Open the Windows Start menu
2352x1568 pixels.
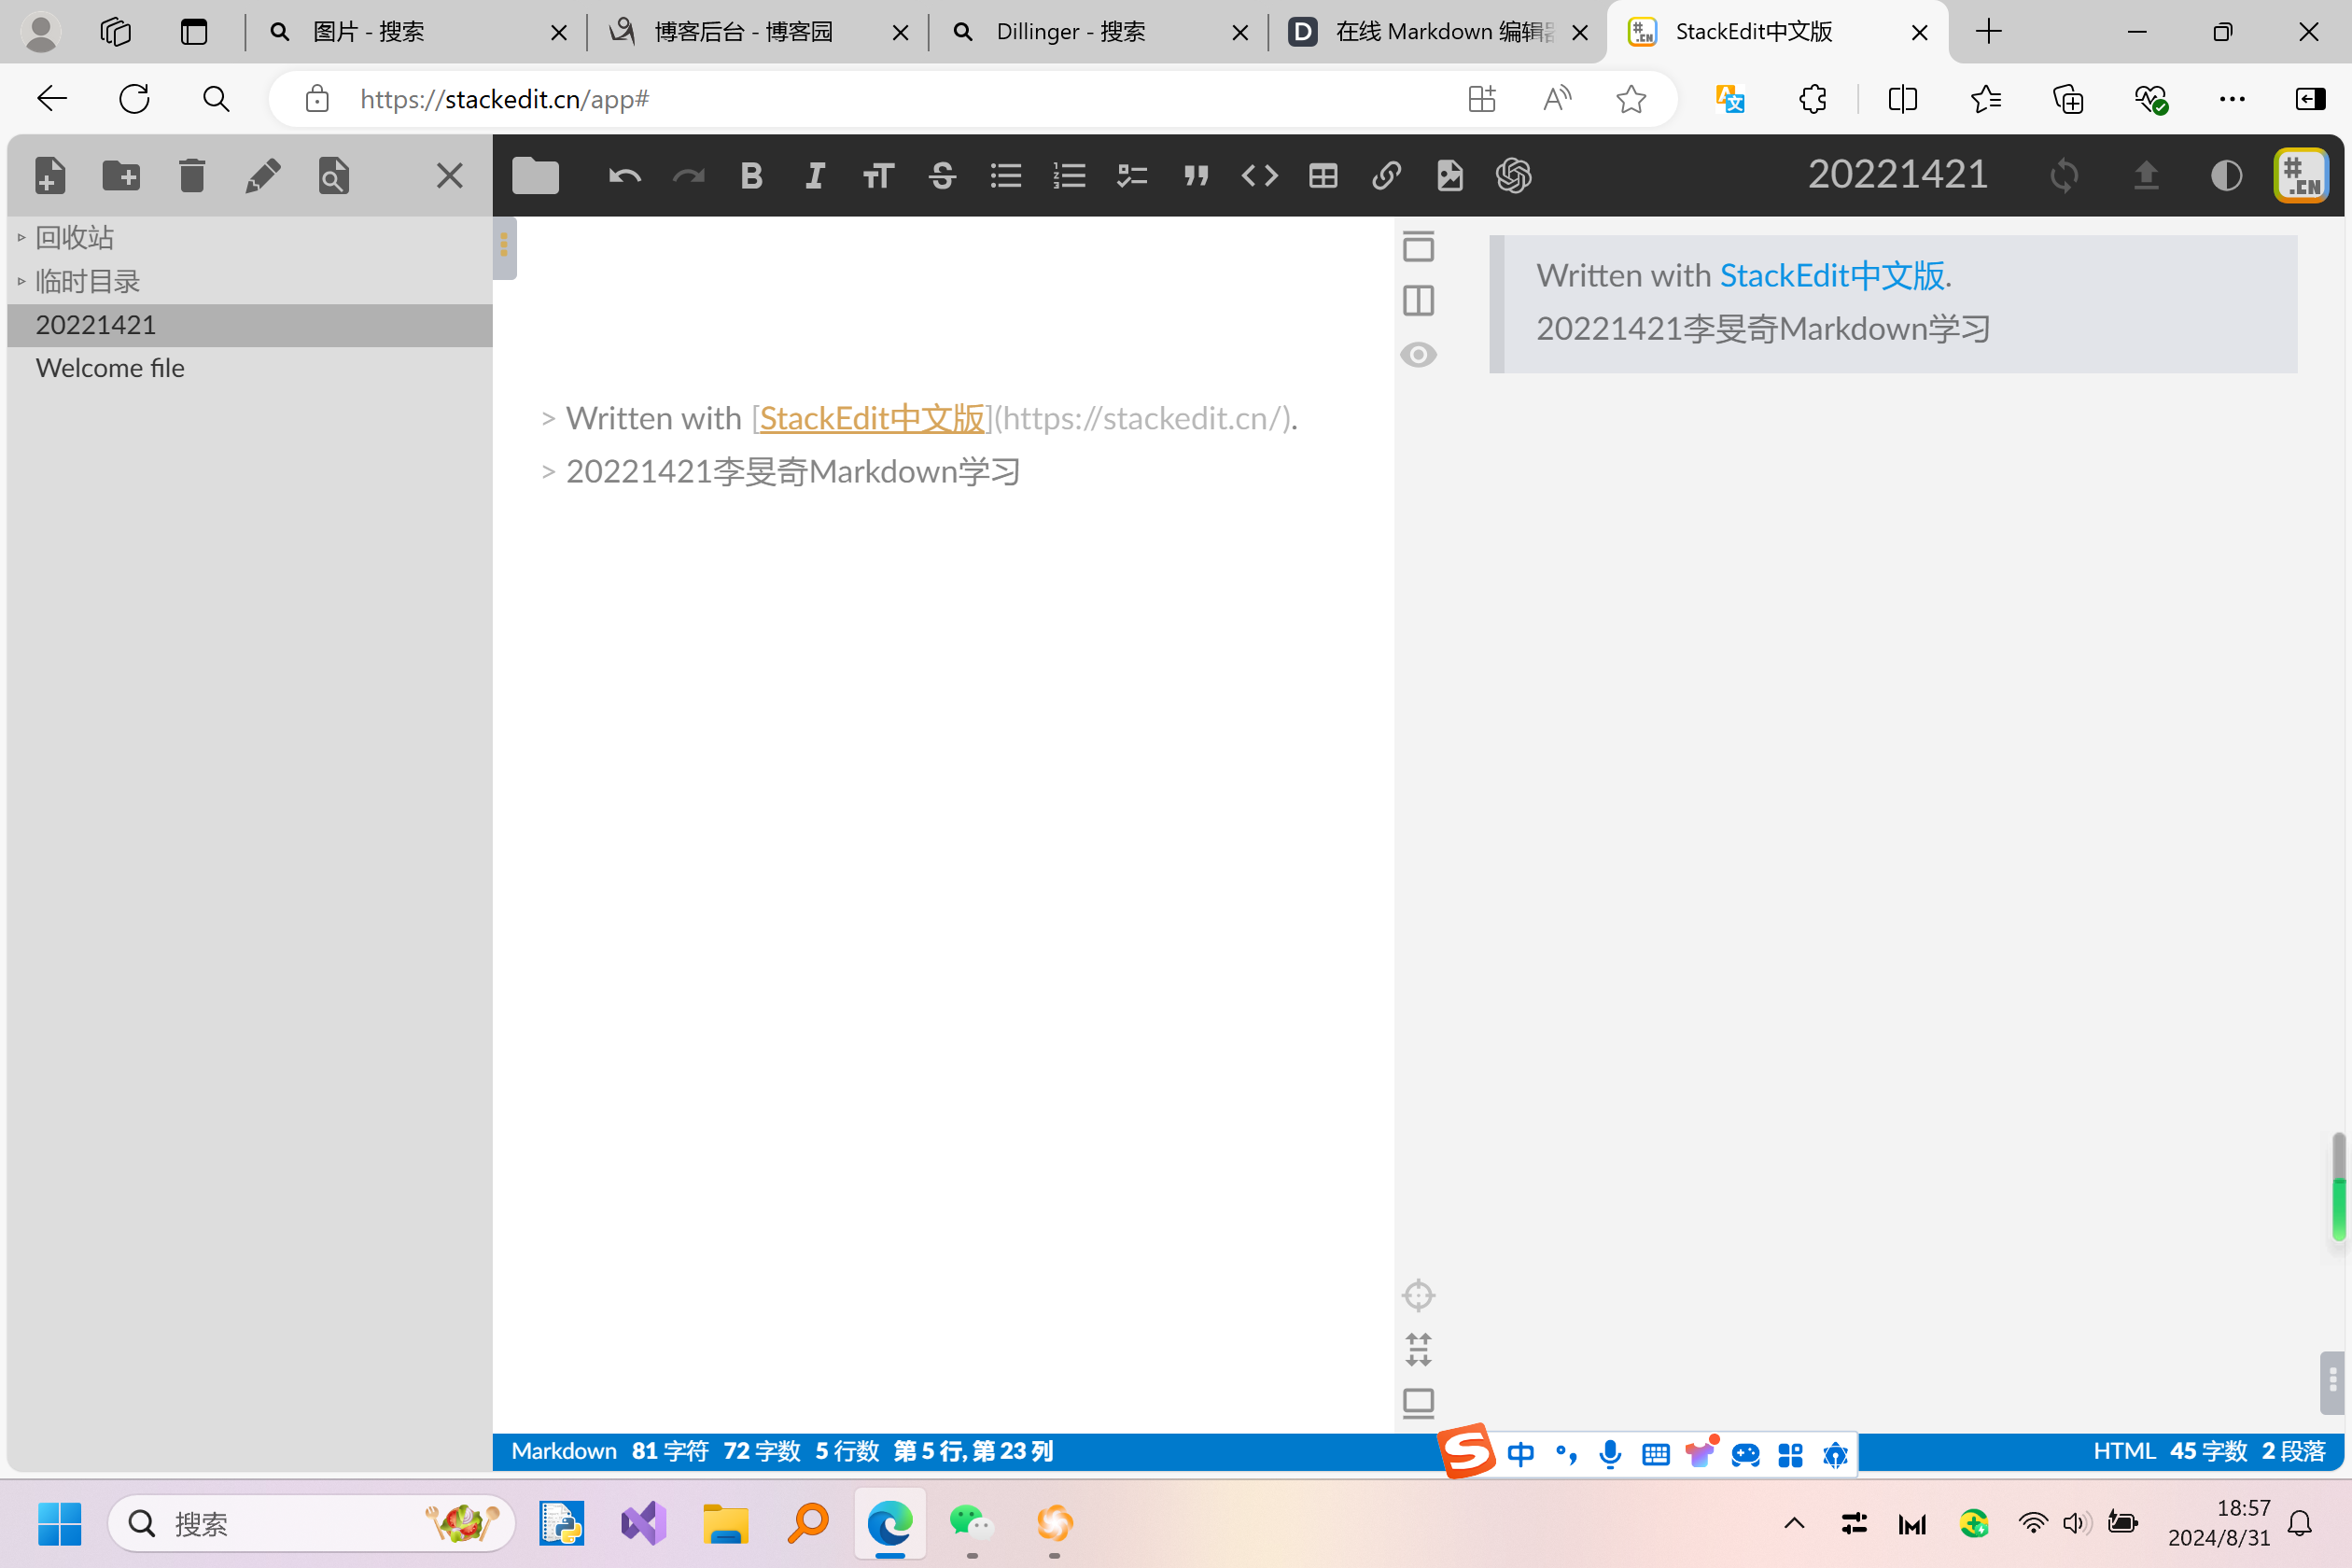[60, 1524]
